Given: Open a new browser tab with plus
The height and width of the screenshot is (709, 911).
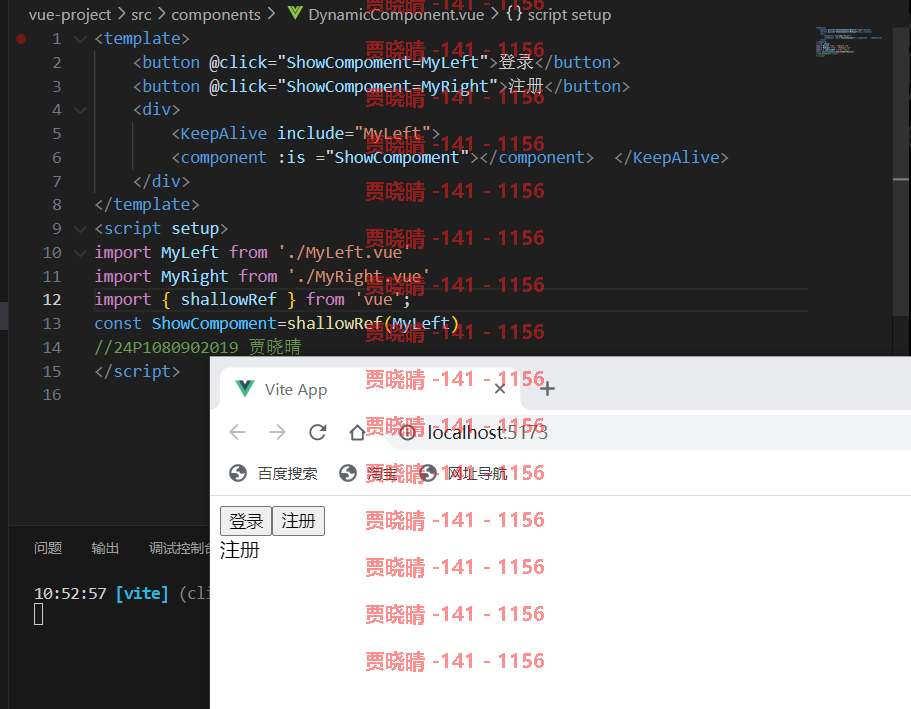Looking at the screenshot, I should pyautogui.click(x=547, y=388).
